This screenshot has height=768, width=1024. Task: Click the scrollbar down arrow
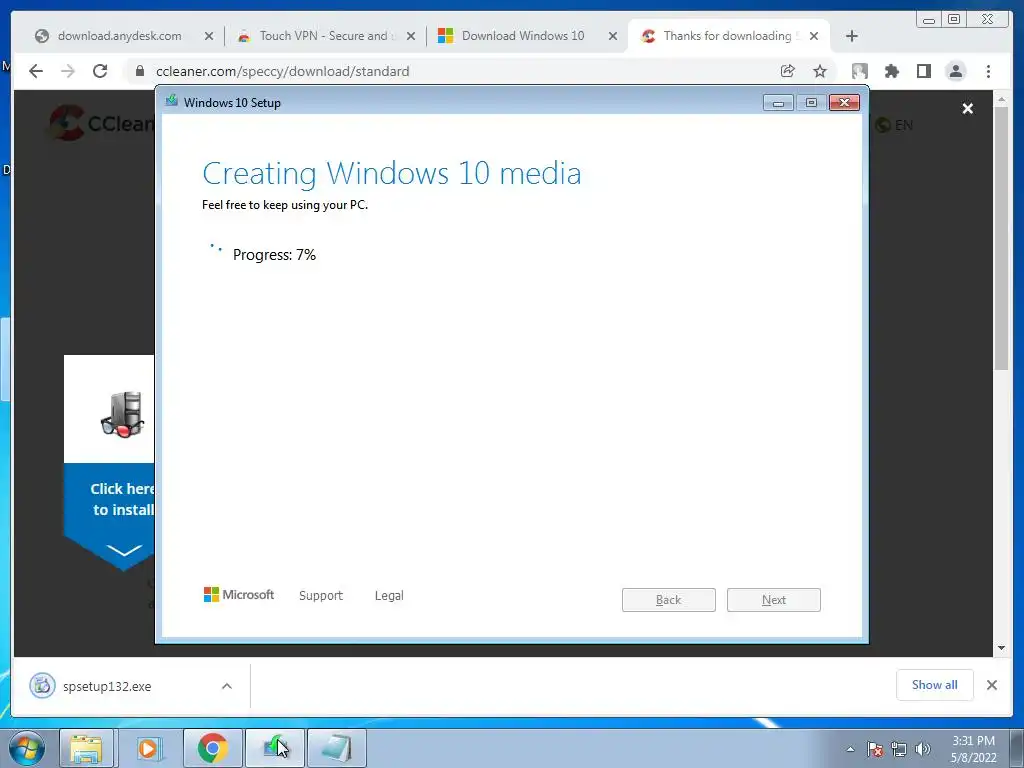tap(1001, 648)
